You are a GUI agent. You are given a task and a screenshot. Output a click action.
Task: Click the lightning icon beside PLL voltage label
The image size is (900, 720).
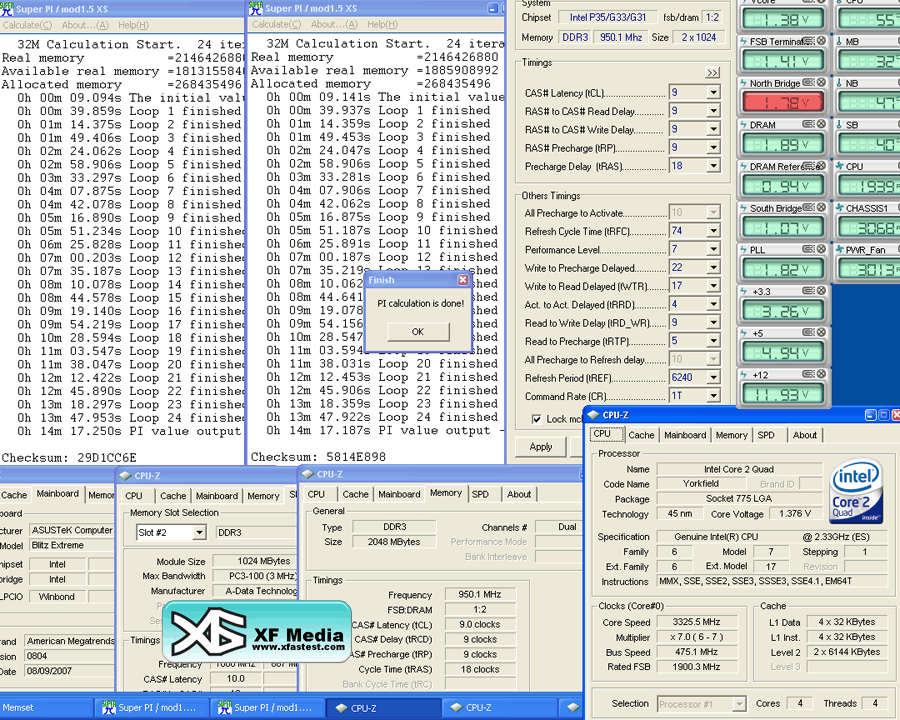[x=744, y=250]
